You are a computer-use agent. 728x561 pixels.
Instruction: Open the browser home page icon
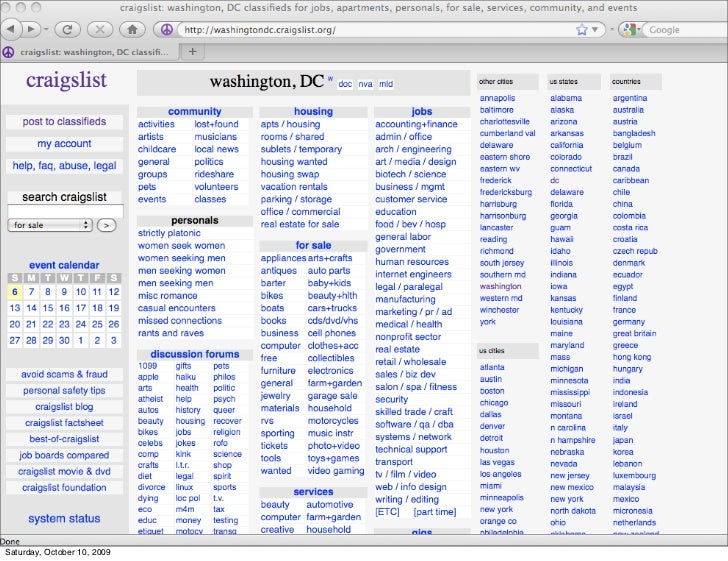click(x=132, y=30)
